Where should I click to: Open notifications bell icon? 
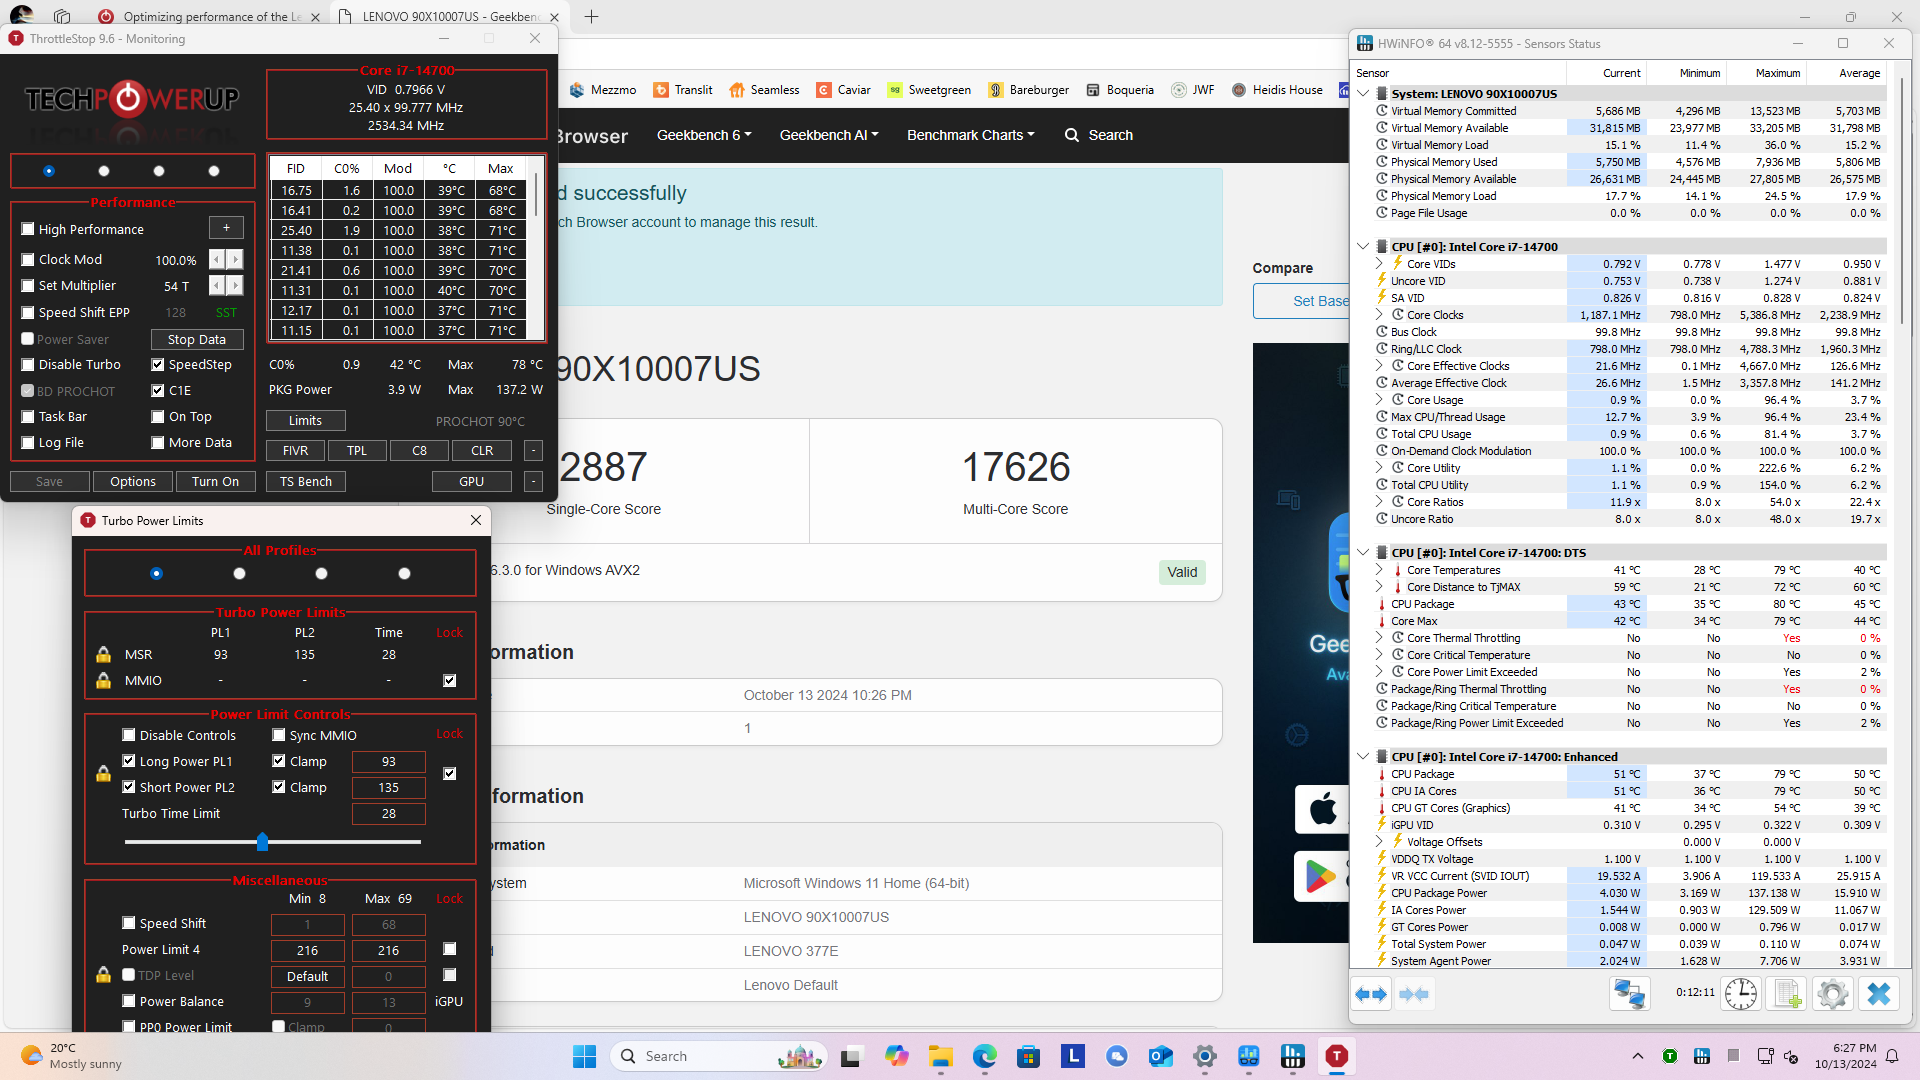[x=1892, y=1056]
